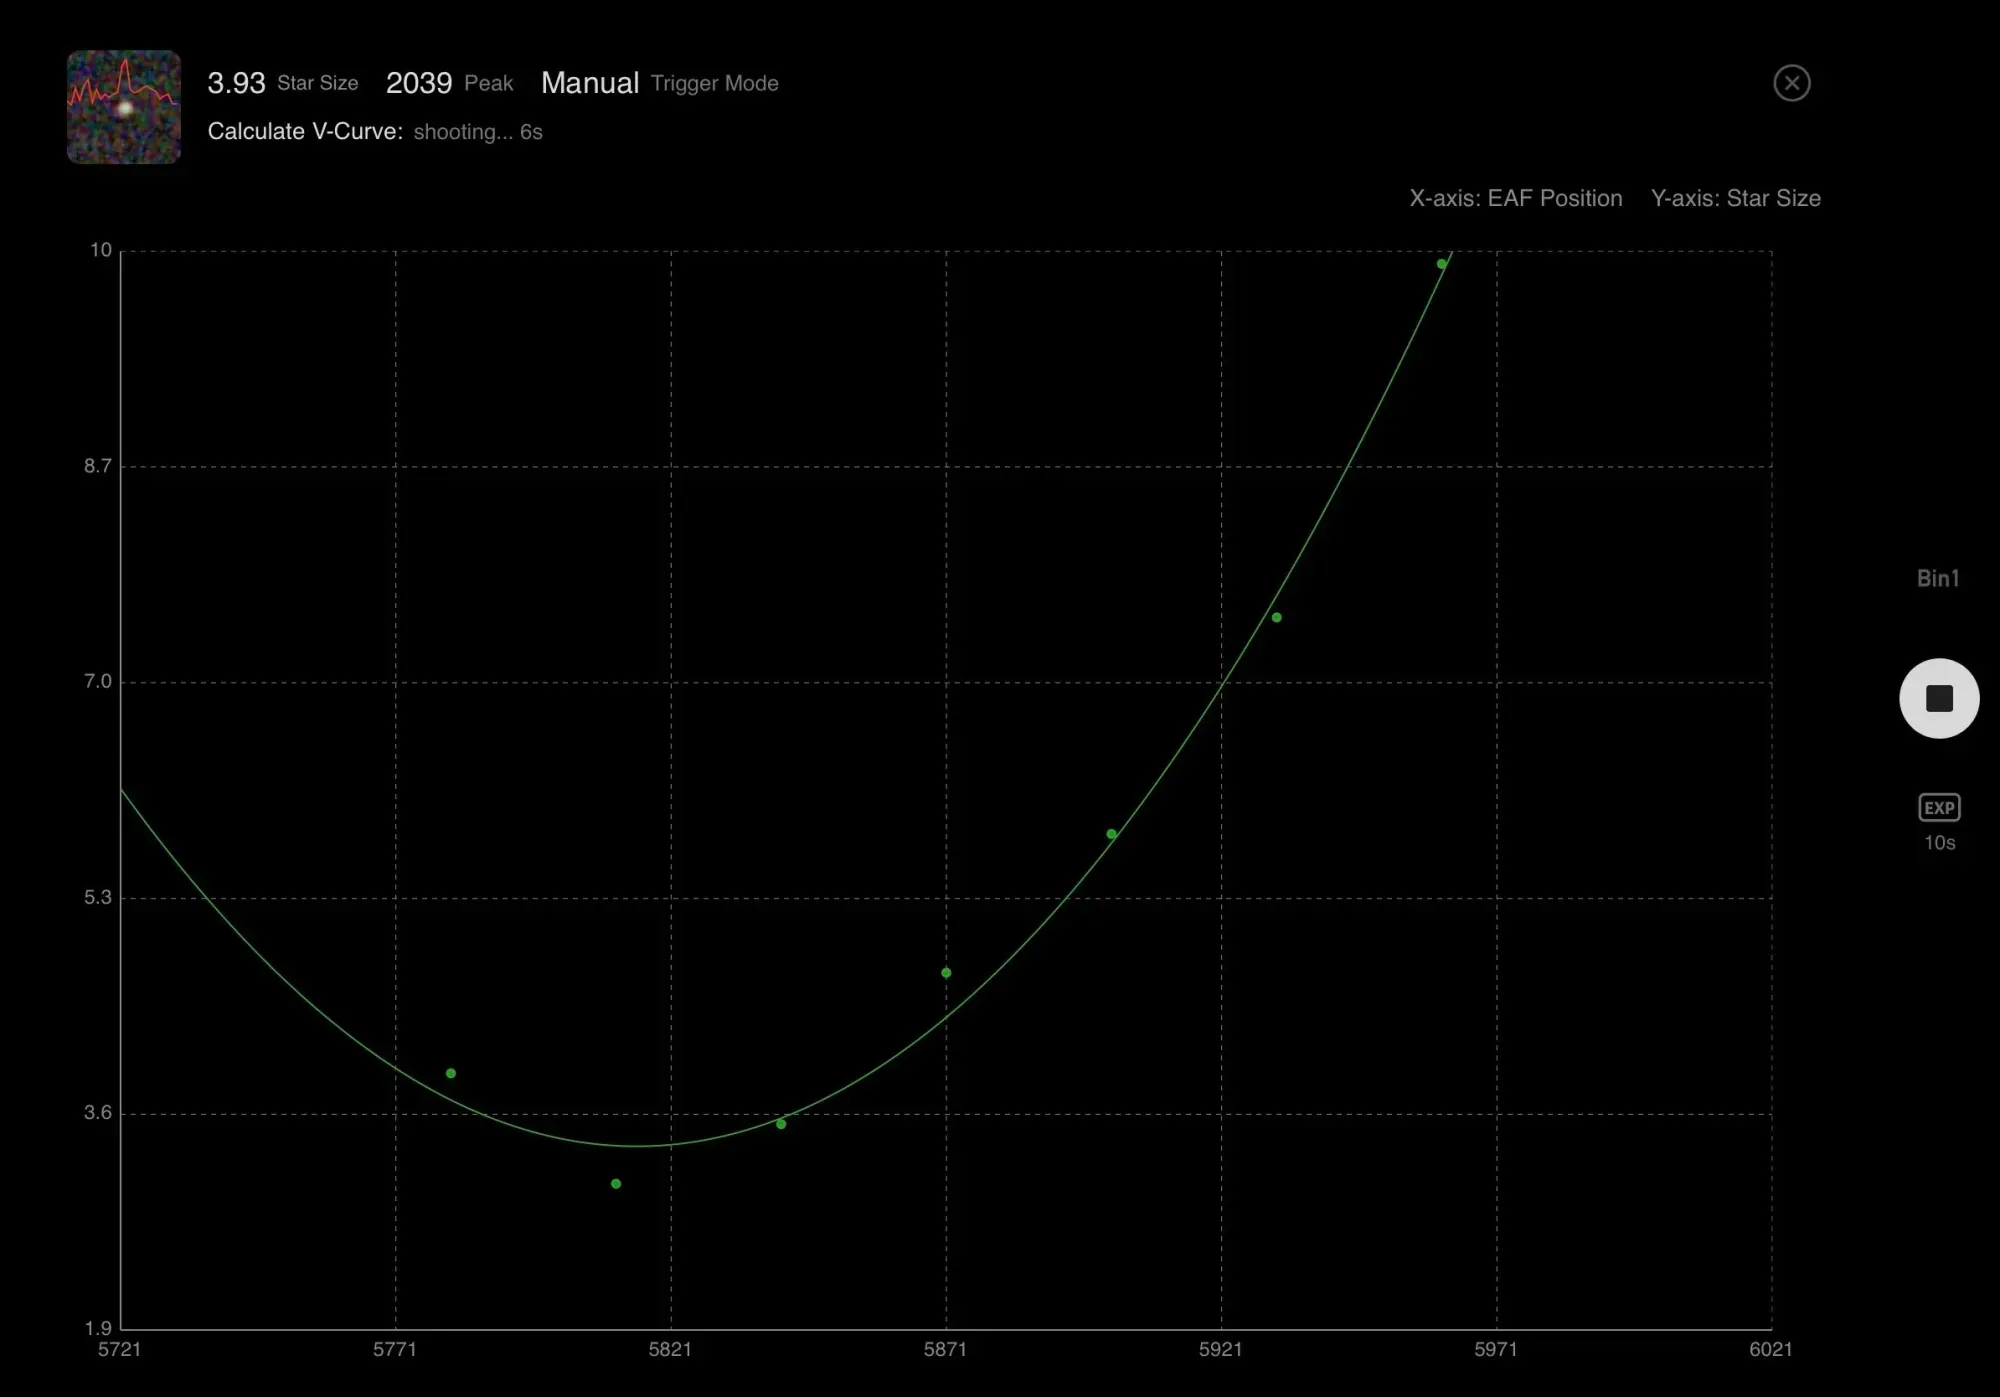Image resolution: width=2000 pixels, height=1397 pixels.
Task: Click the 2039 peak value
Action: [419, 83]
